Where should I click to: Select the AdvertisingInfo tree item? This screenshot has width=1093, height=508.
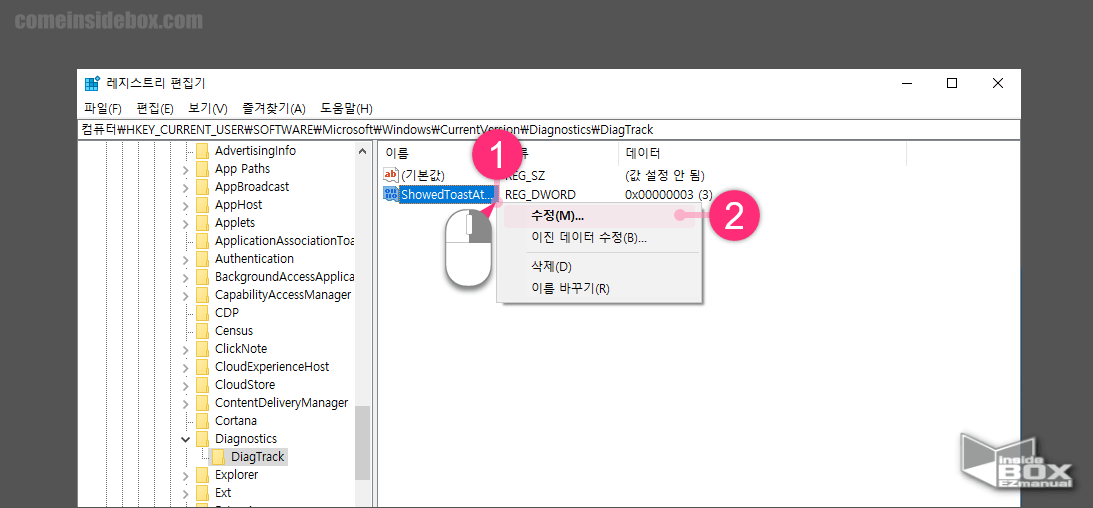[x=255, y=151]
